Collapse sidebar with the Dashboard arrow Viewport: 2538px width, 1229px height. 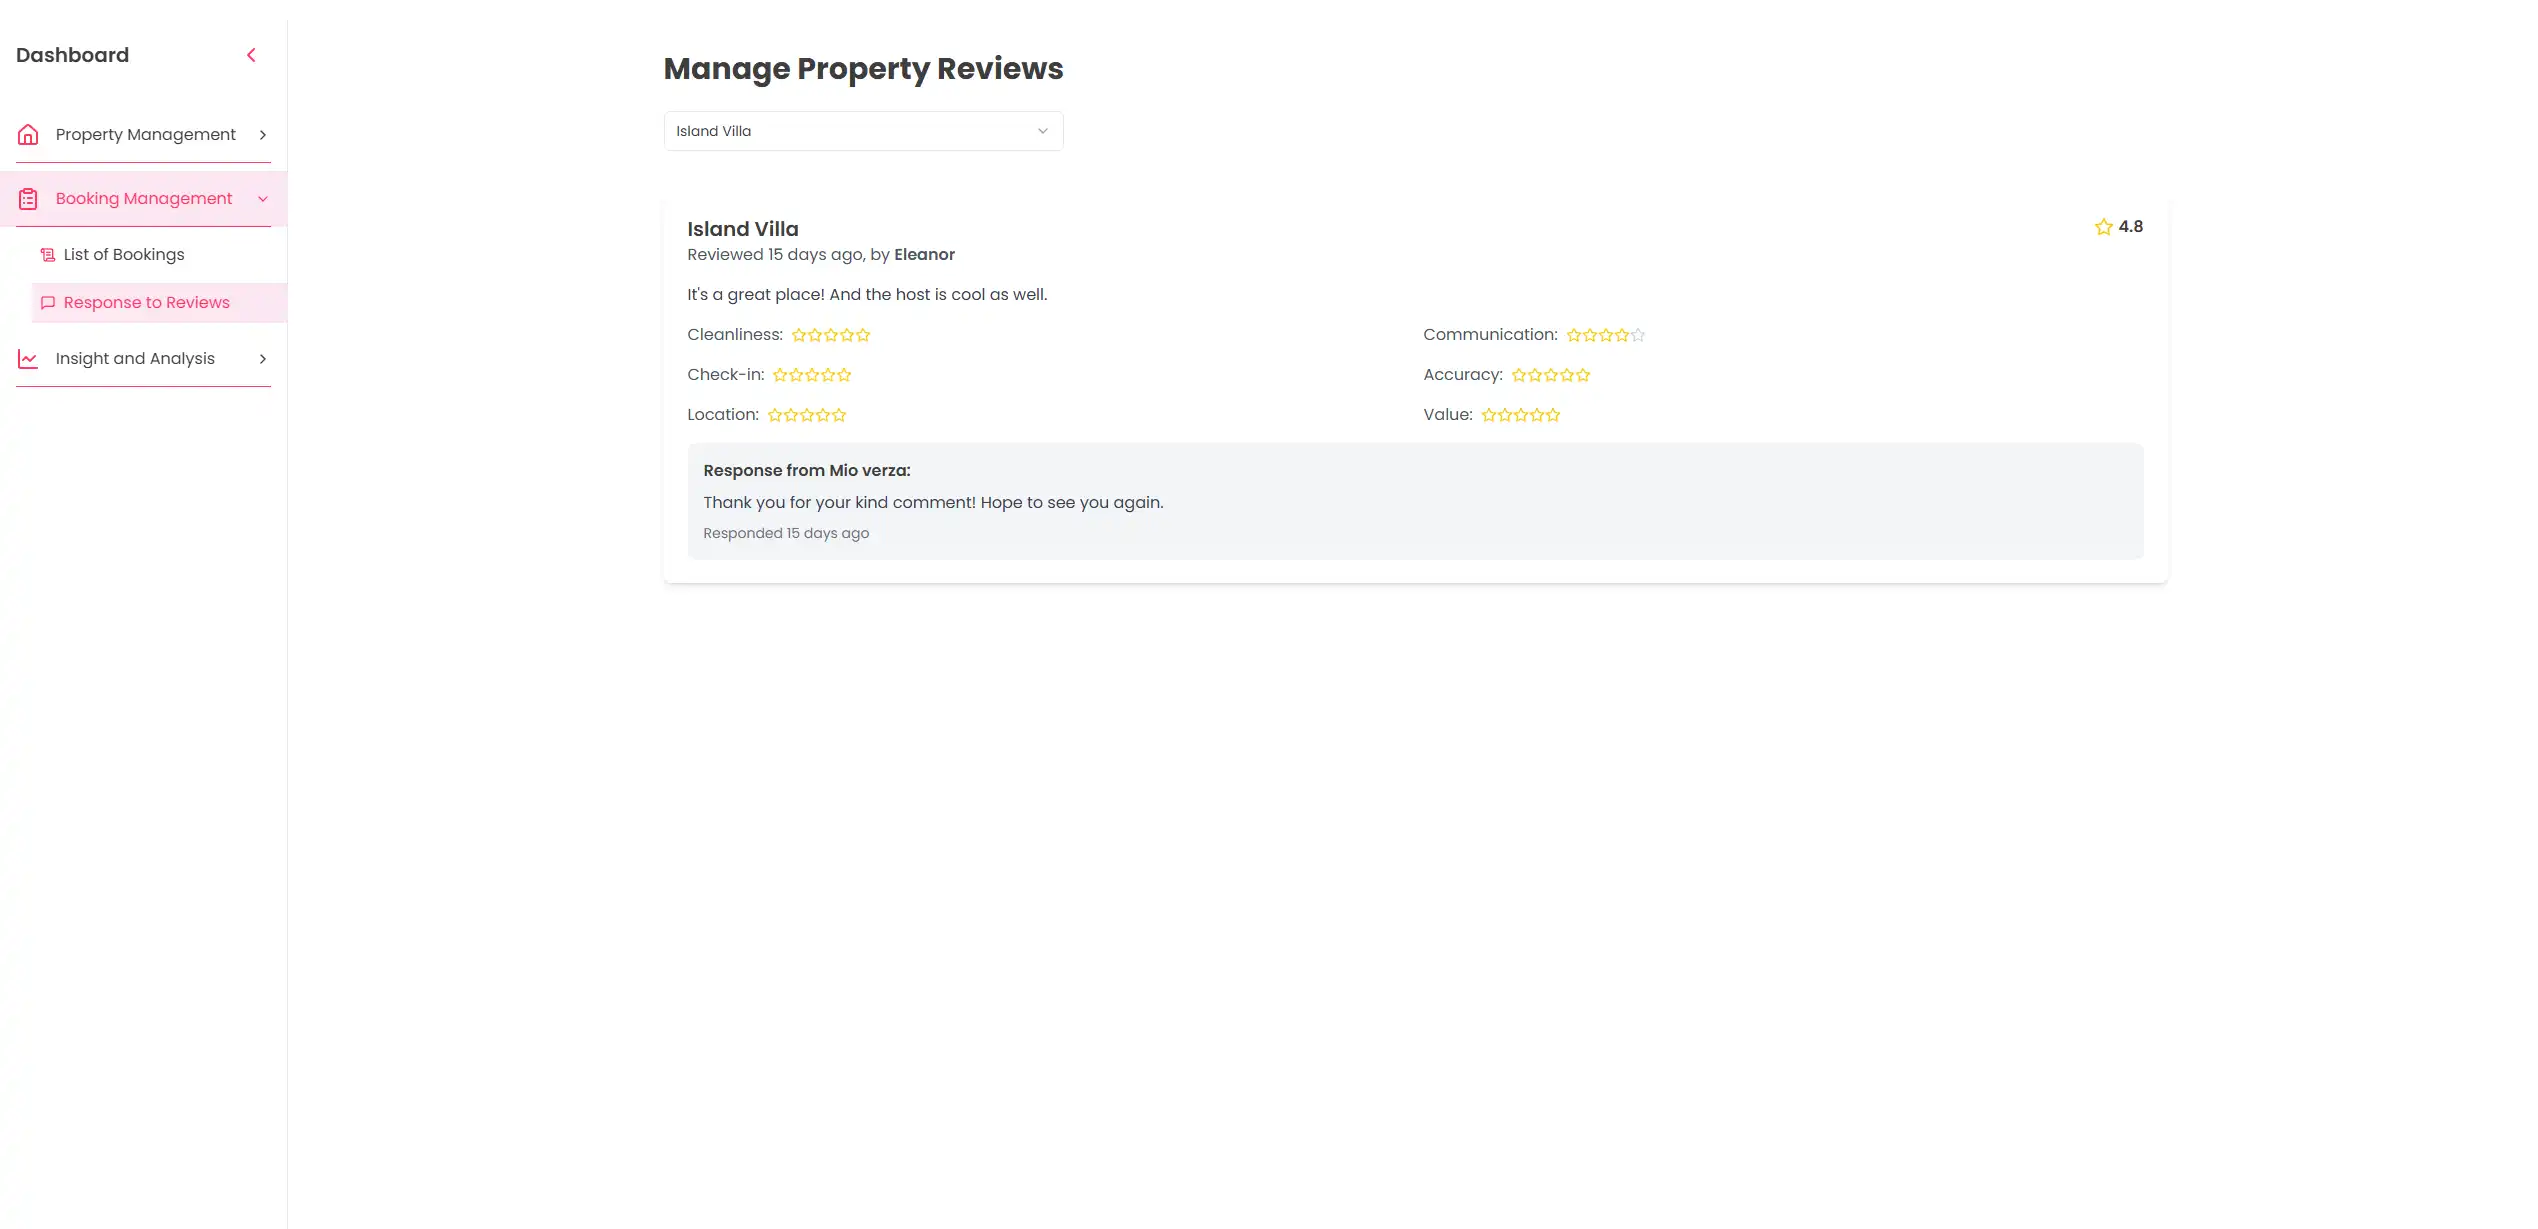[251, 55]
